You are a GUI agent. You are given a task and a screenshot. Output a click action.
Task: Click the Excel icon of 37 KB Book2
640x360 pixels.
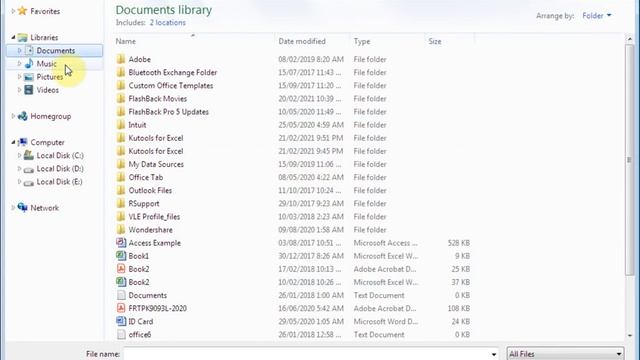pos(121,282)
